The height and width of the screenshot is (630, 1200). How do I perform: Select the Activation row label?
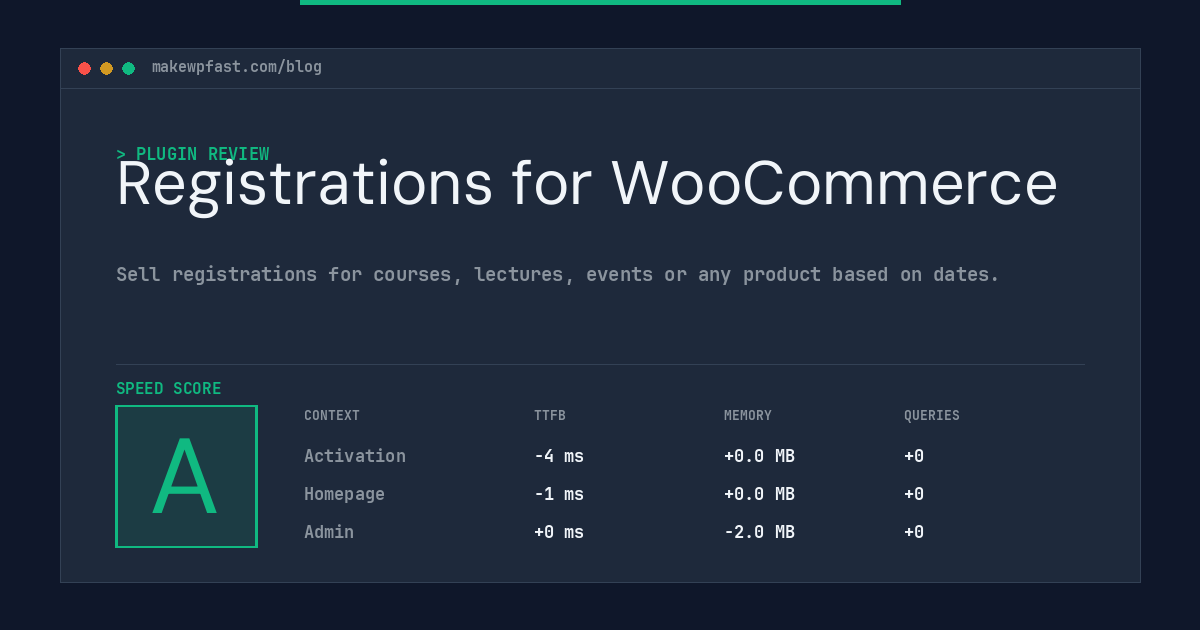click(355, 456)
